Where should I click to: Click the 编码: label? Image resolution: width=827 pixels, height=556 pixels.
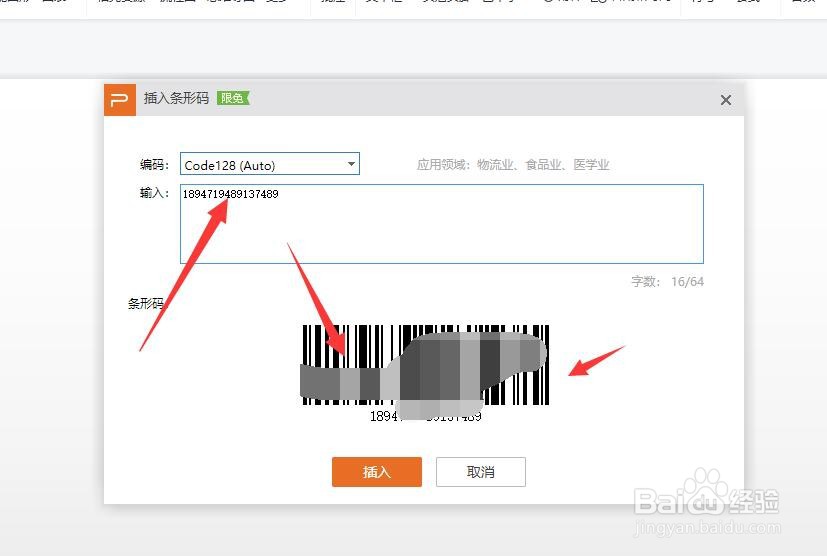pos(154,165)
